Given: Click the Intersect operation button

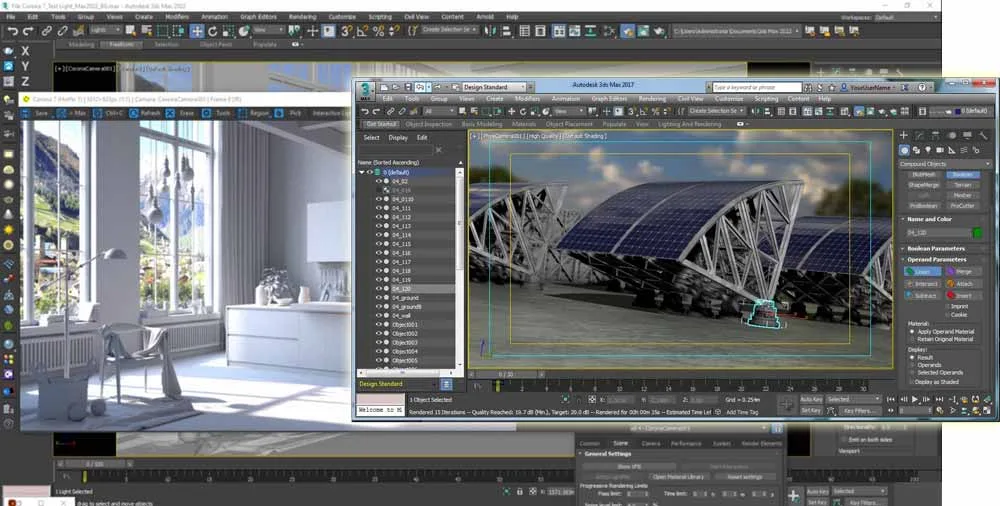Looking at the screenshot, I should (922, 283).
